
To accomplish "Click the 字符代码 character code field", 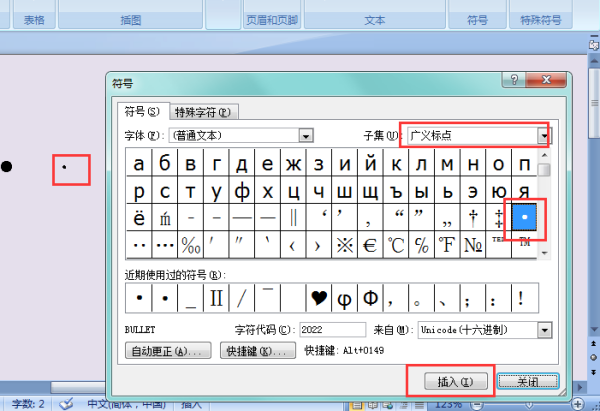I will [333, 330].
